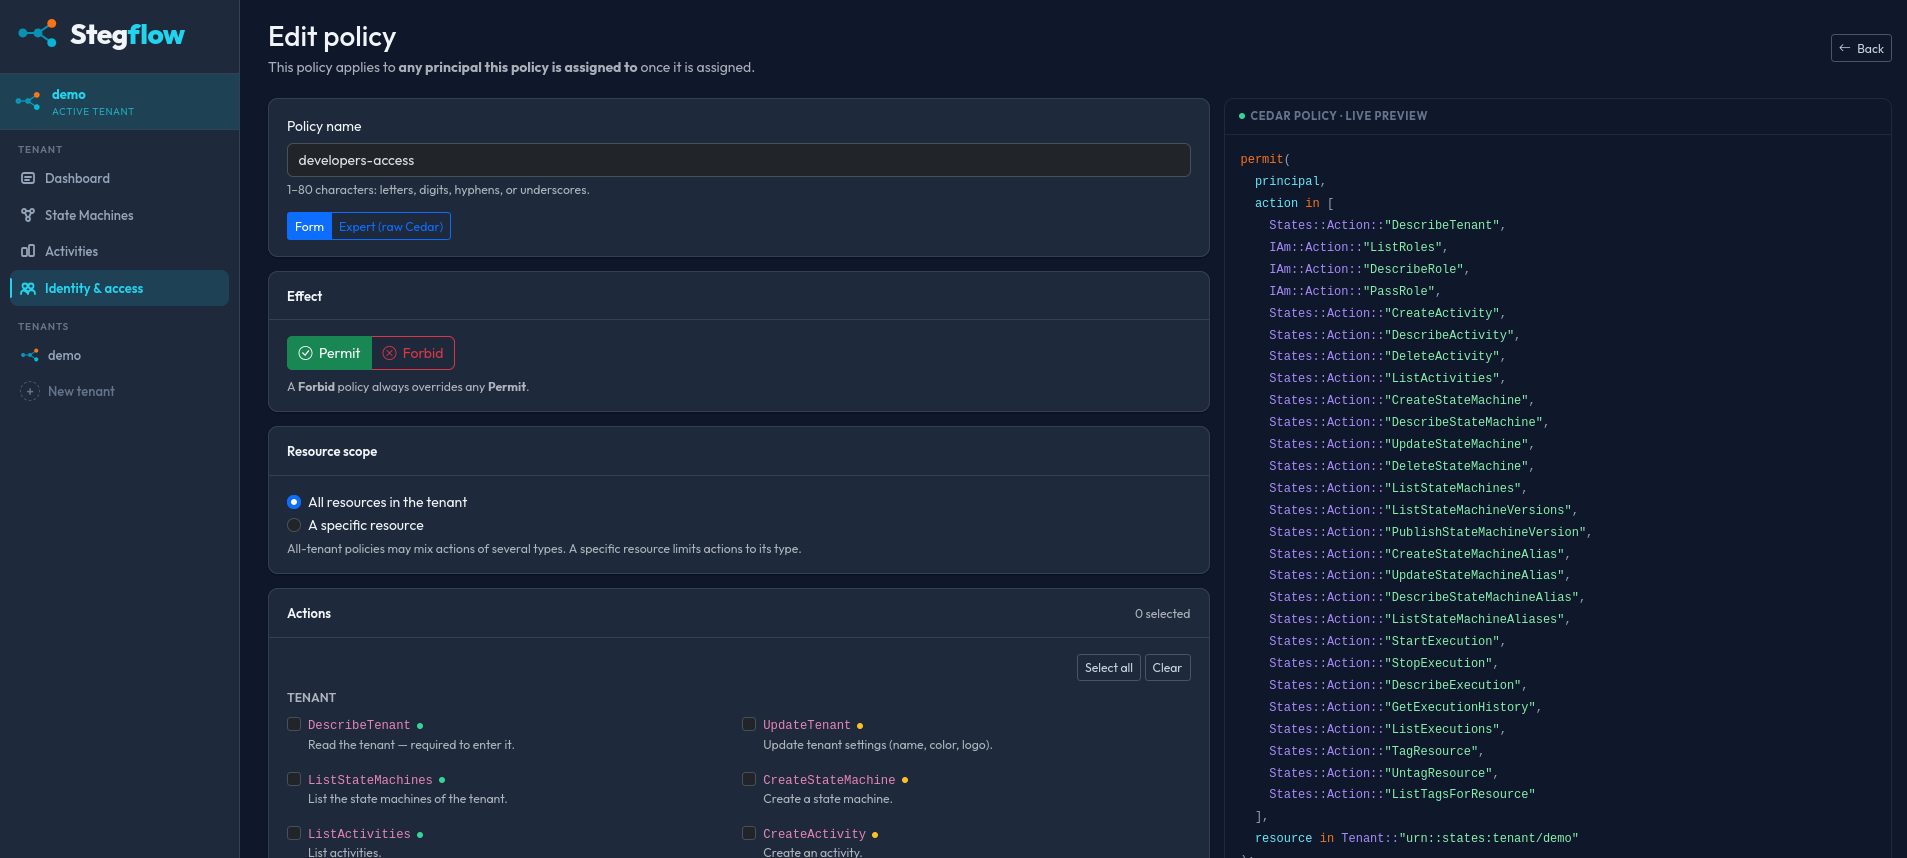Switch to Form editing mode

pos(309,226)
